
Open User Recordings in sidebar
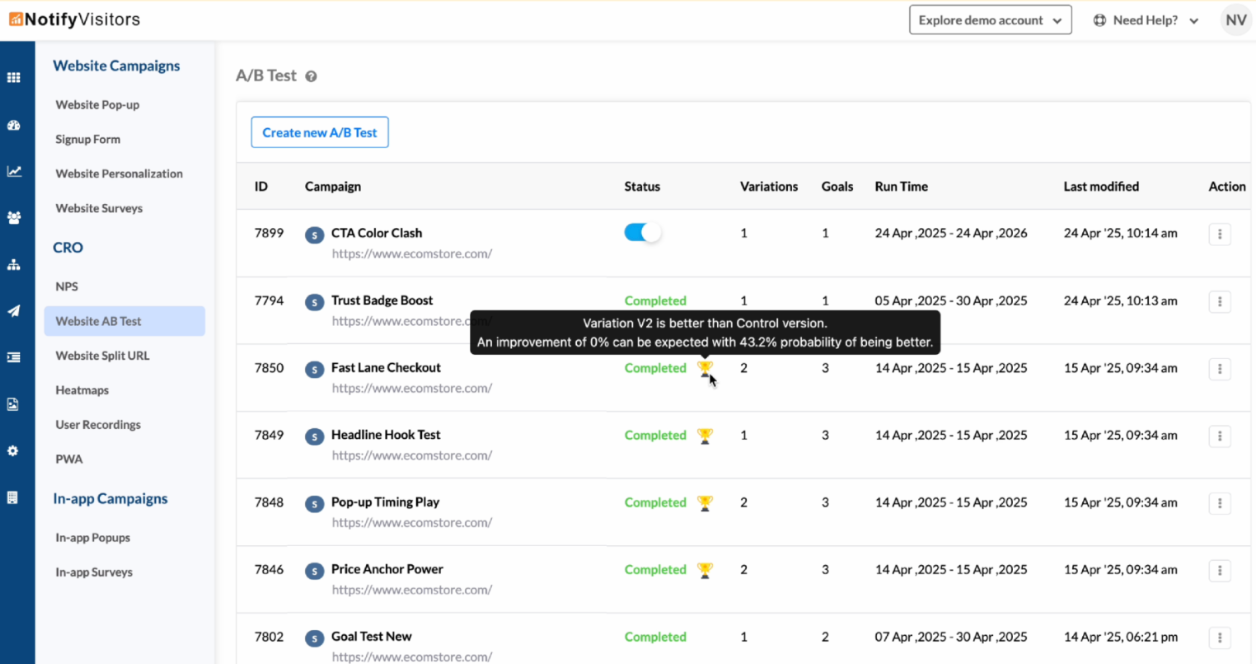tap(98, 425)
